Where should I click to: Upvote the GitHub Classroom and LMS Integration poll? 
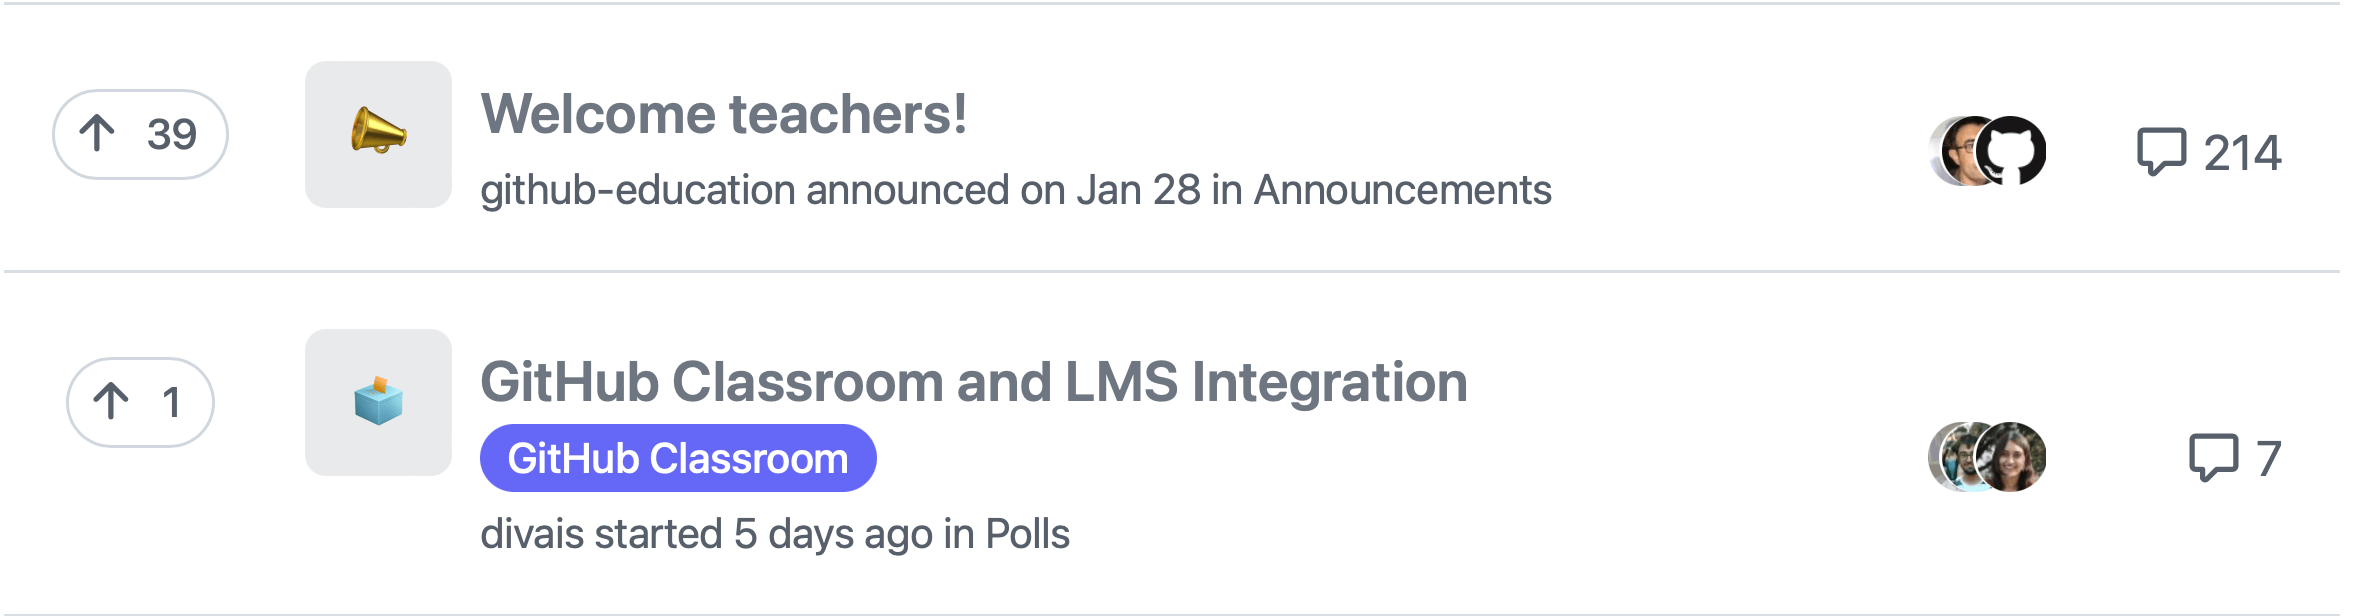[x=140, y=403]
